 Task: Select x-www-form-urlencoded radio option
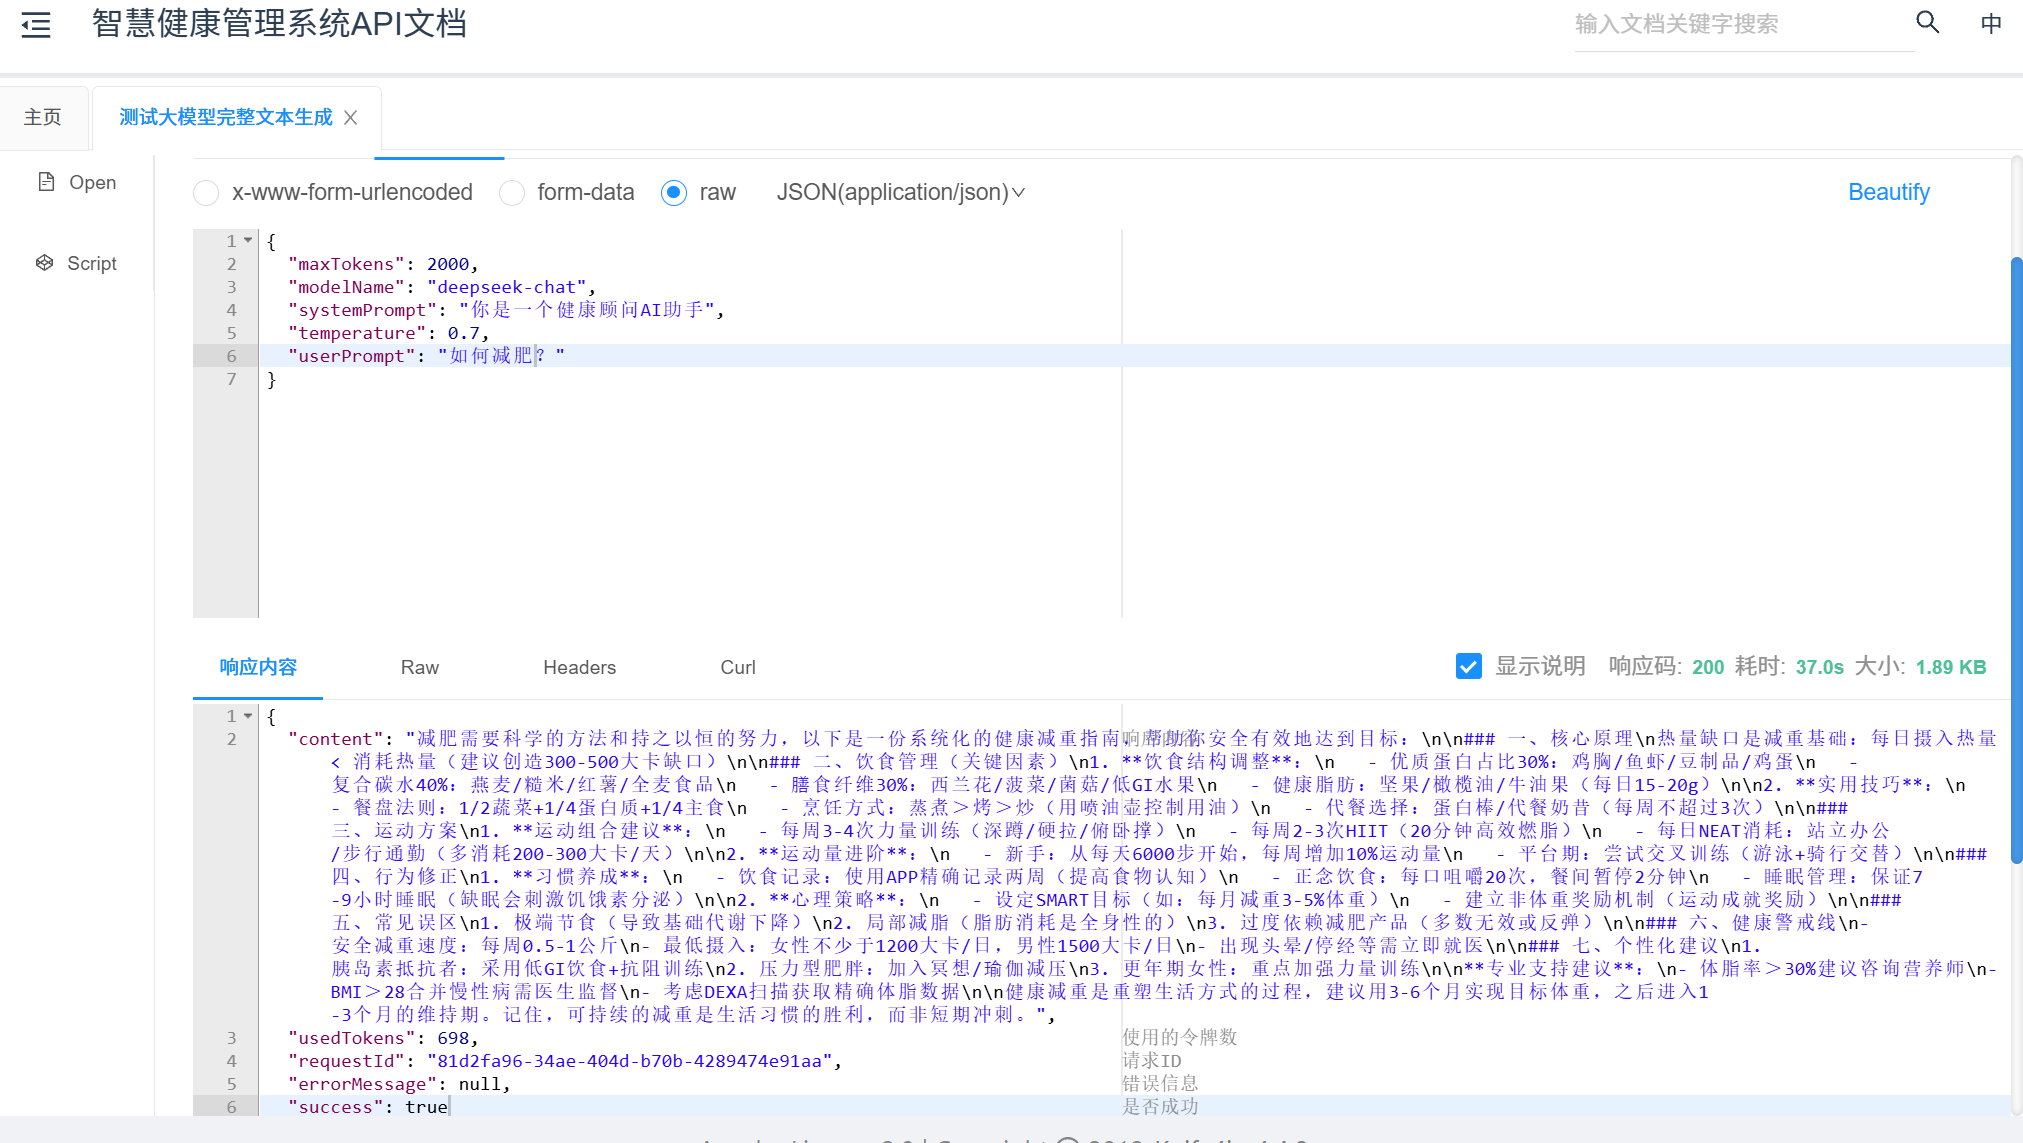[207, 193]
